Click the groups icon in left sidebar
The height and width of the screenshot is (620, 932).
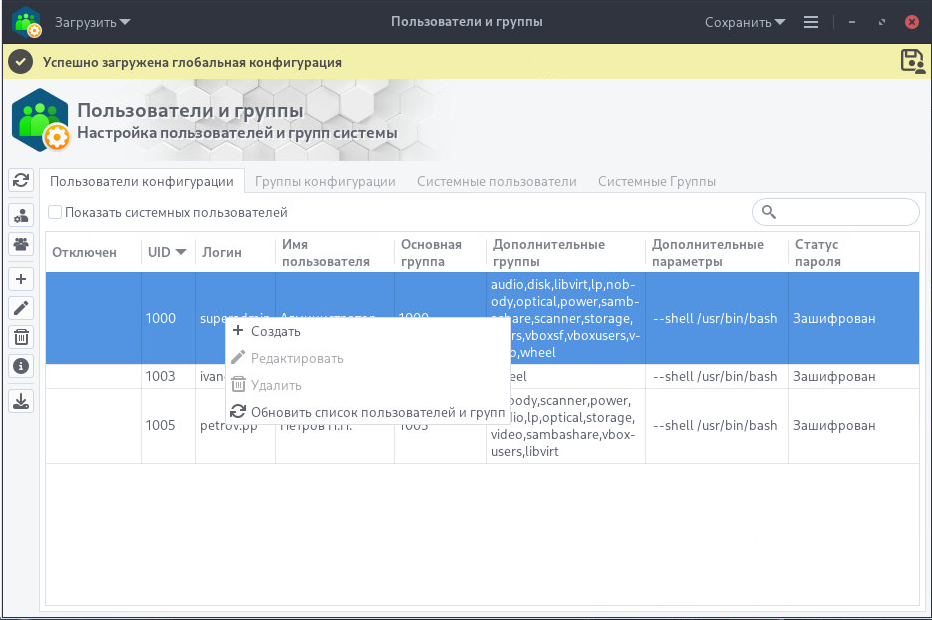click(x=21, y=243)
